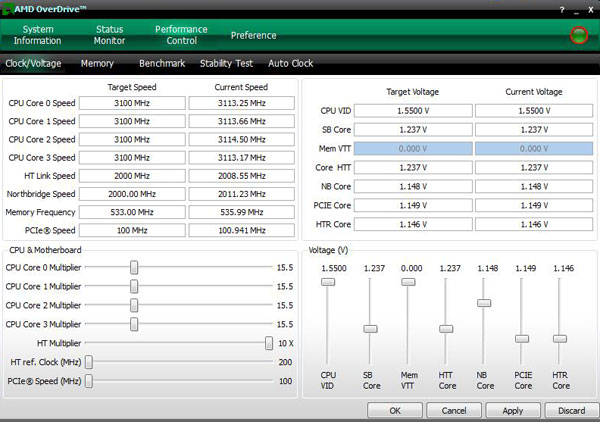Click the CPU Core 1 Multiplier slider handle
The image size is (600, 422).
click(x=134, y=286)
